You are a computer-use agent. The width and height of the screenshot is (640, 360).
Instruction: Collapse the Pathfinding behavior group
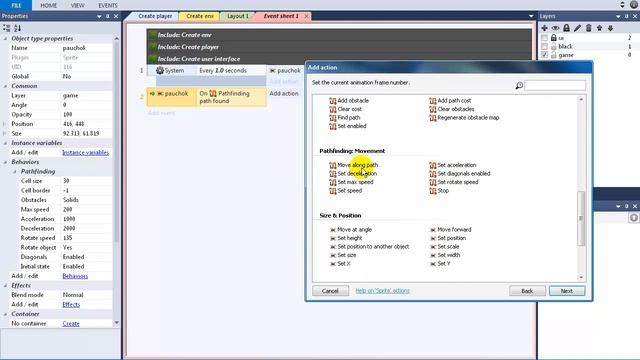pyautogui.click(x=15, y=171)
